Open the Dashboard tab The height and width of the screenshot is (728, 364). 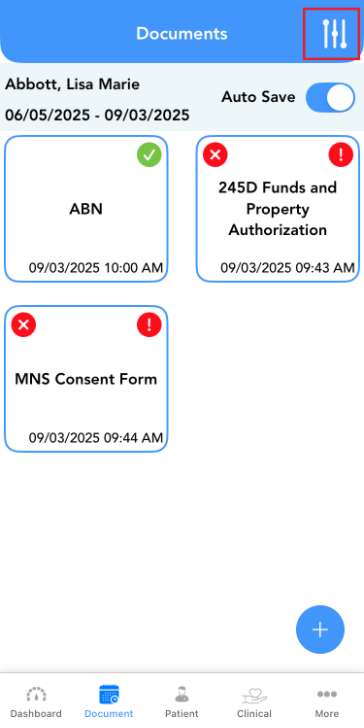(x=36, y=702)
